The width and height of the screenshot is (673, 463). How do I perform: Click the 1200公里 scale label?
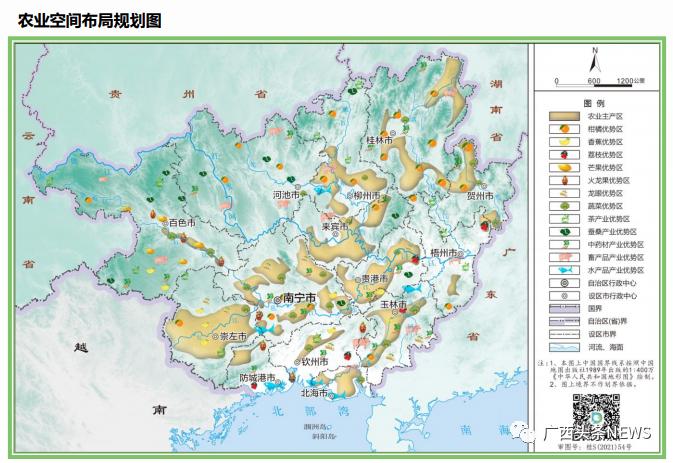pyautogui.click(x=631, y=80)
